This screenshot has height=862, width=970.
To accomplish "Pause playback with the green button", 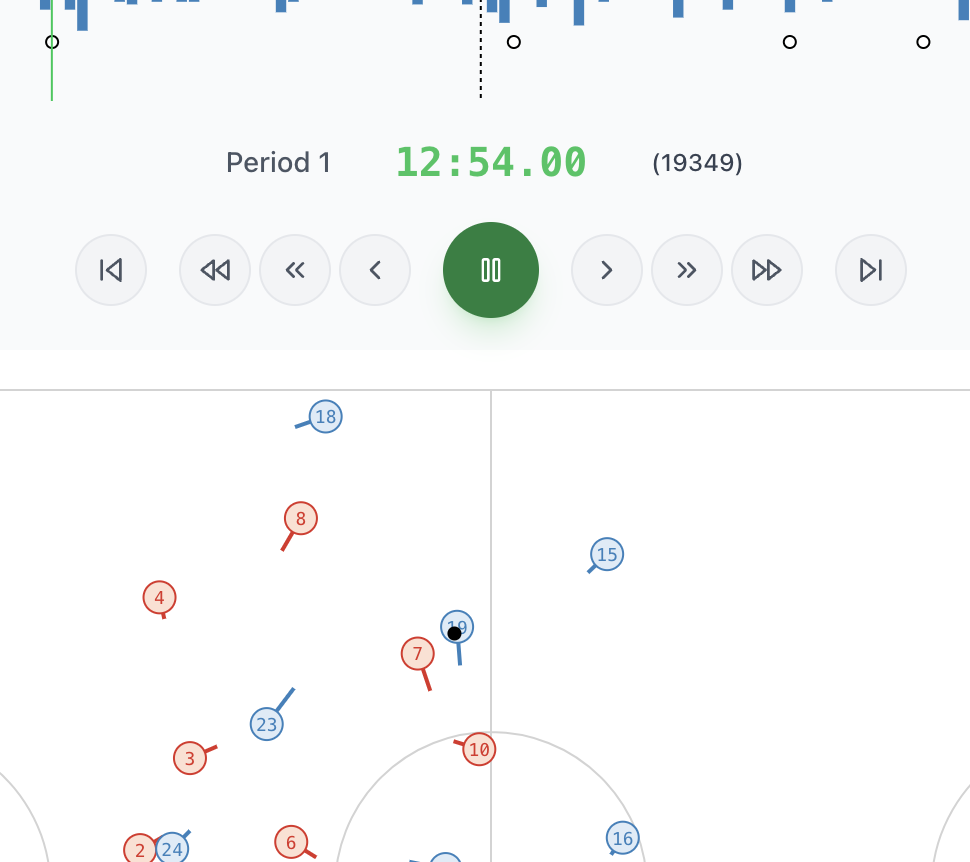I will tap(491, 270).
